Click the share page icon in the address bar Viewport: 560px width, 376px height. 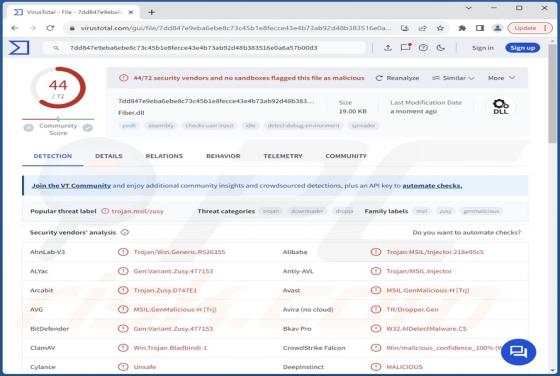(x=423, y=28)
